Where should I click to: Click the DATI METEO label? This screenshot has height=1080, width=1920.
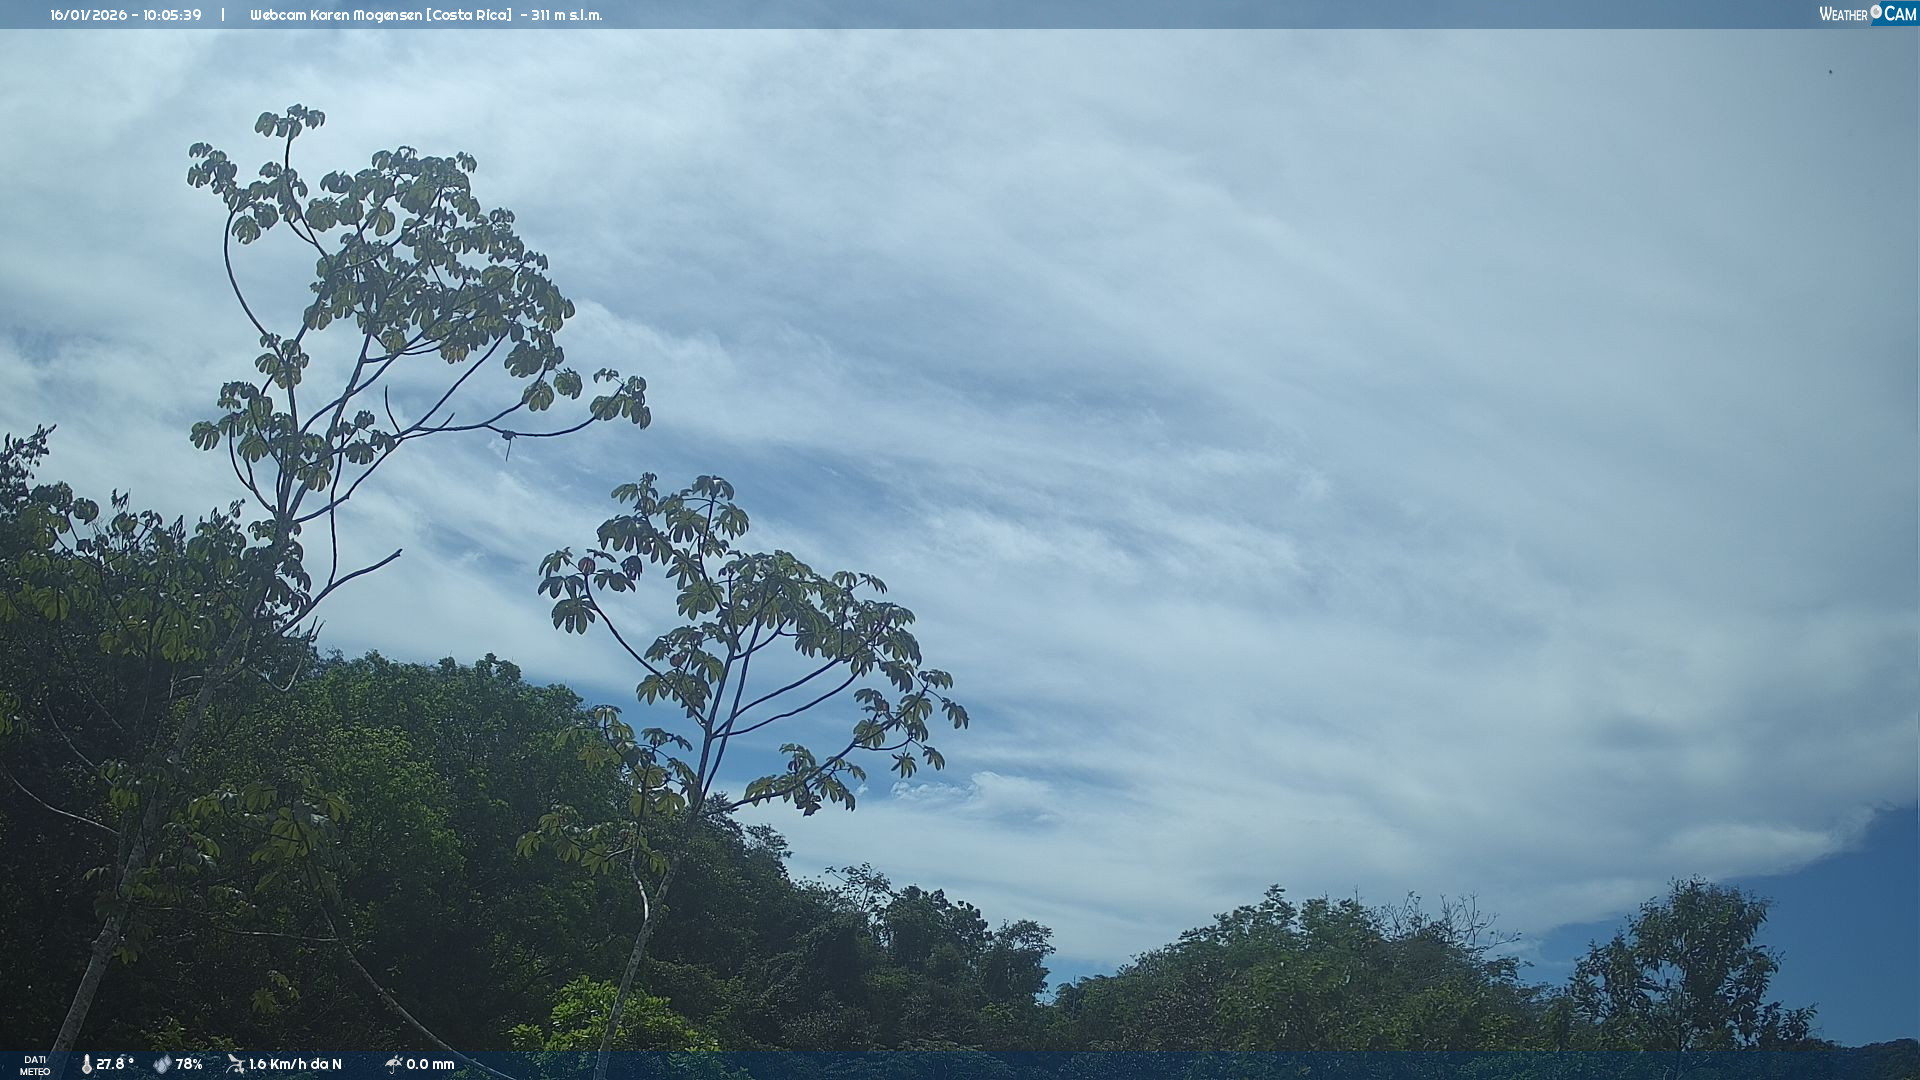click(x=35, y=1065)
